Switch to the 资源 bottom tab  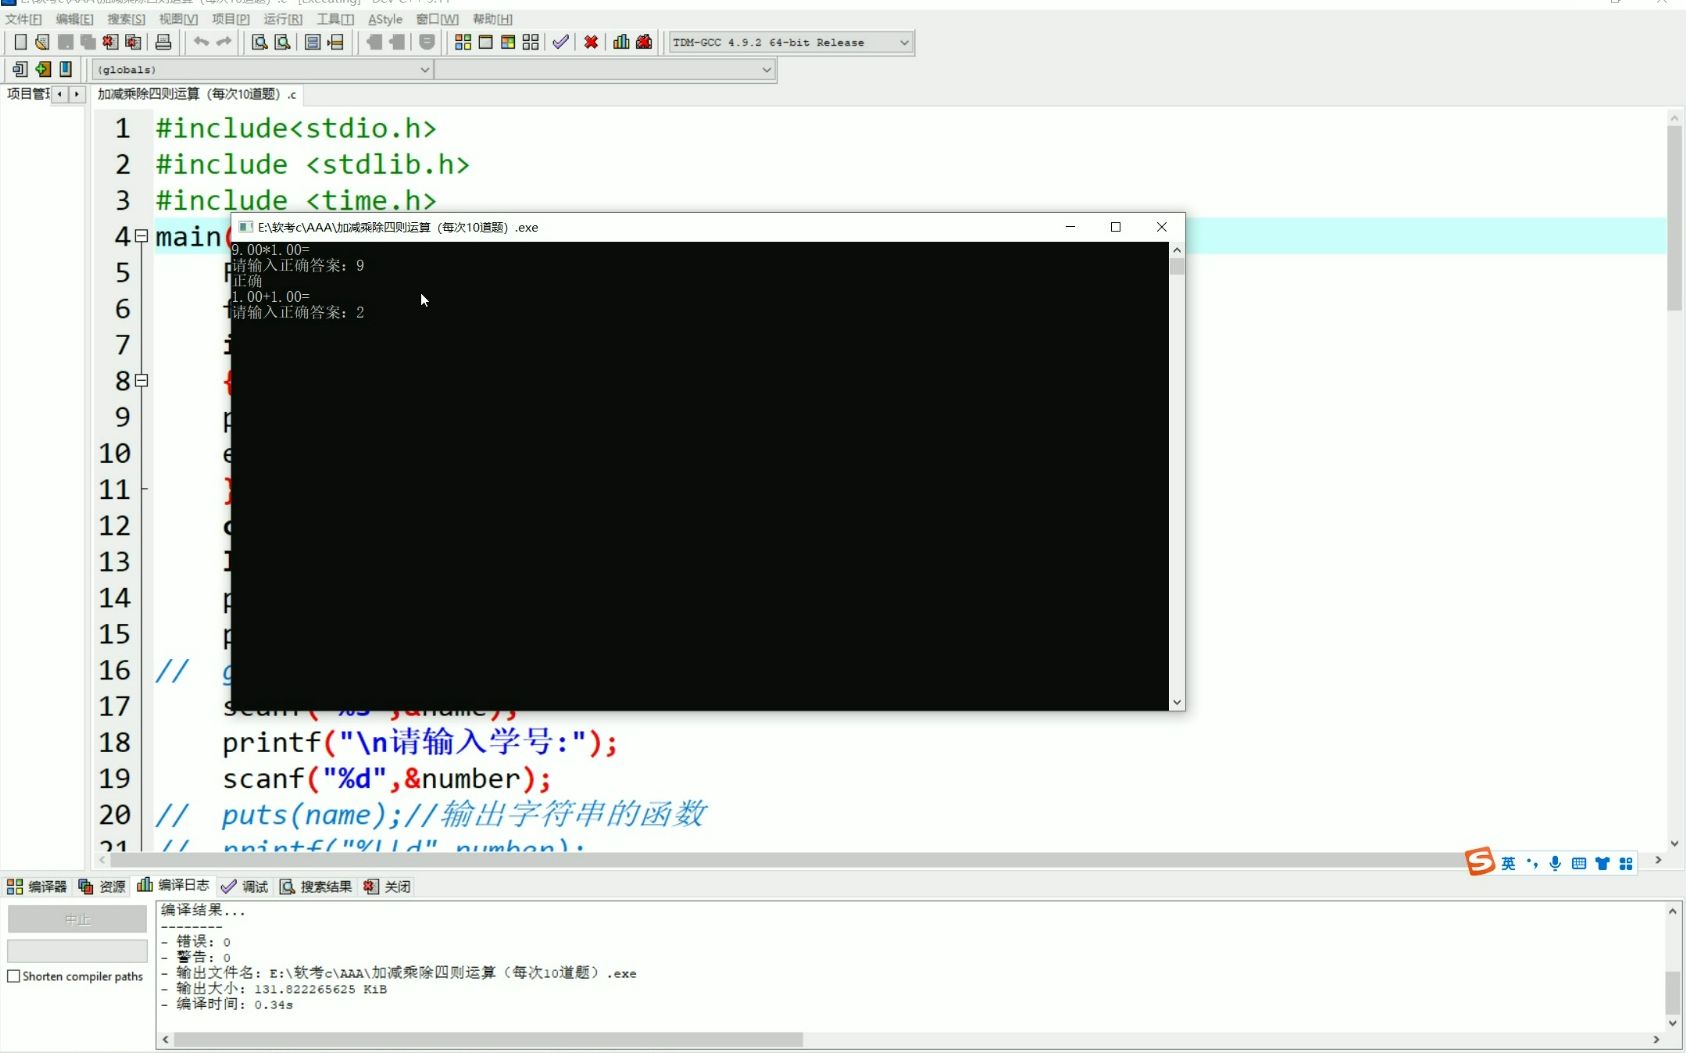[102, 886]
